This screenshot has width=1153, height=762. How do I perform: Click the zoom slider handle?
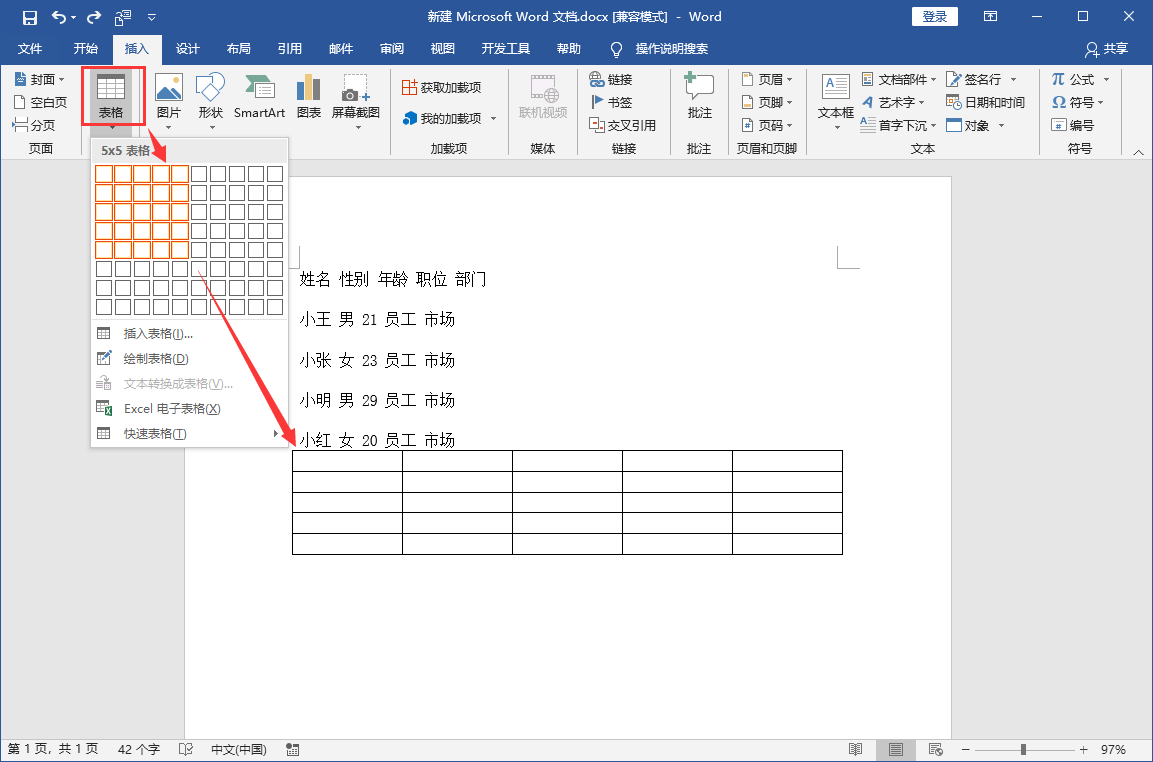[1023, 749]
